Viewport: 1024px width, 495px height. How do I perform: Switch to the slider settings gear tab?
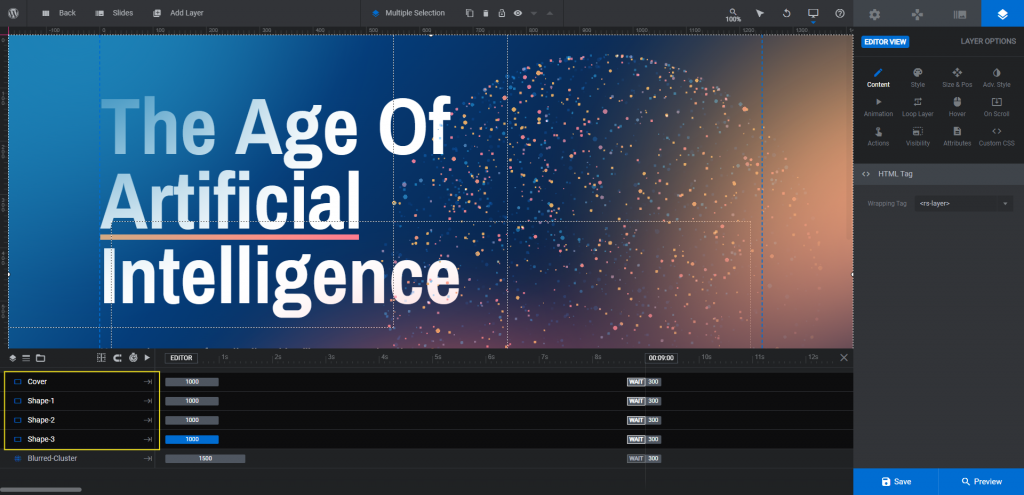coord(874,14)
